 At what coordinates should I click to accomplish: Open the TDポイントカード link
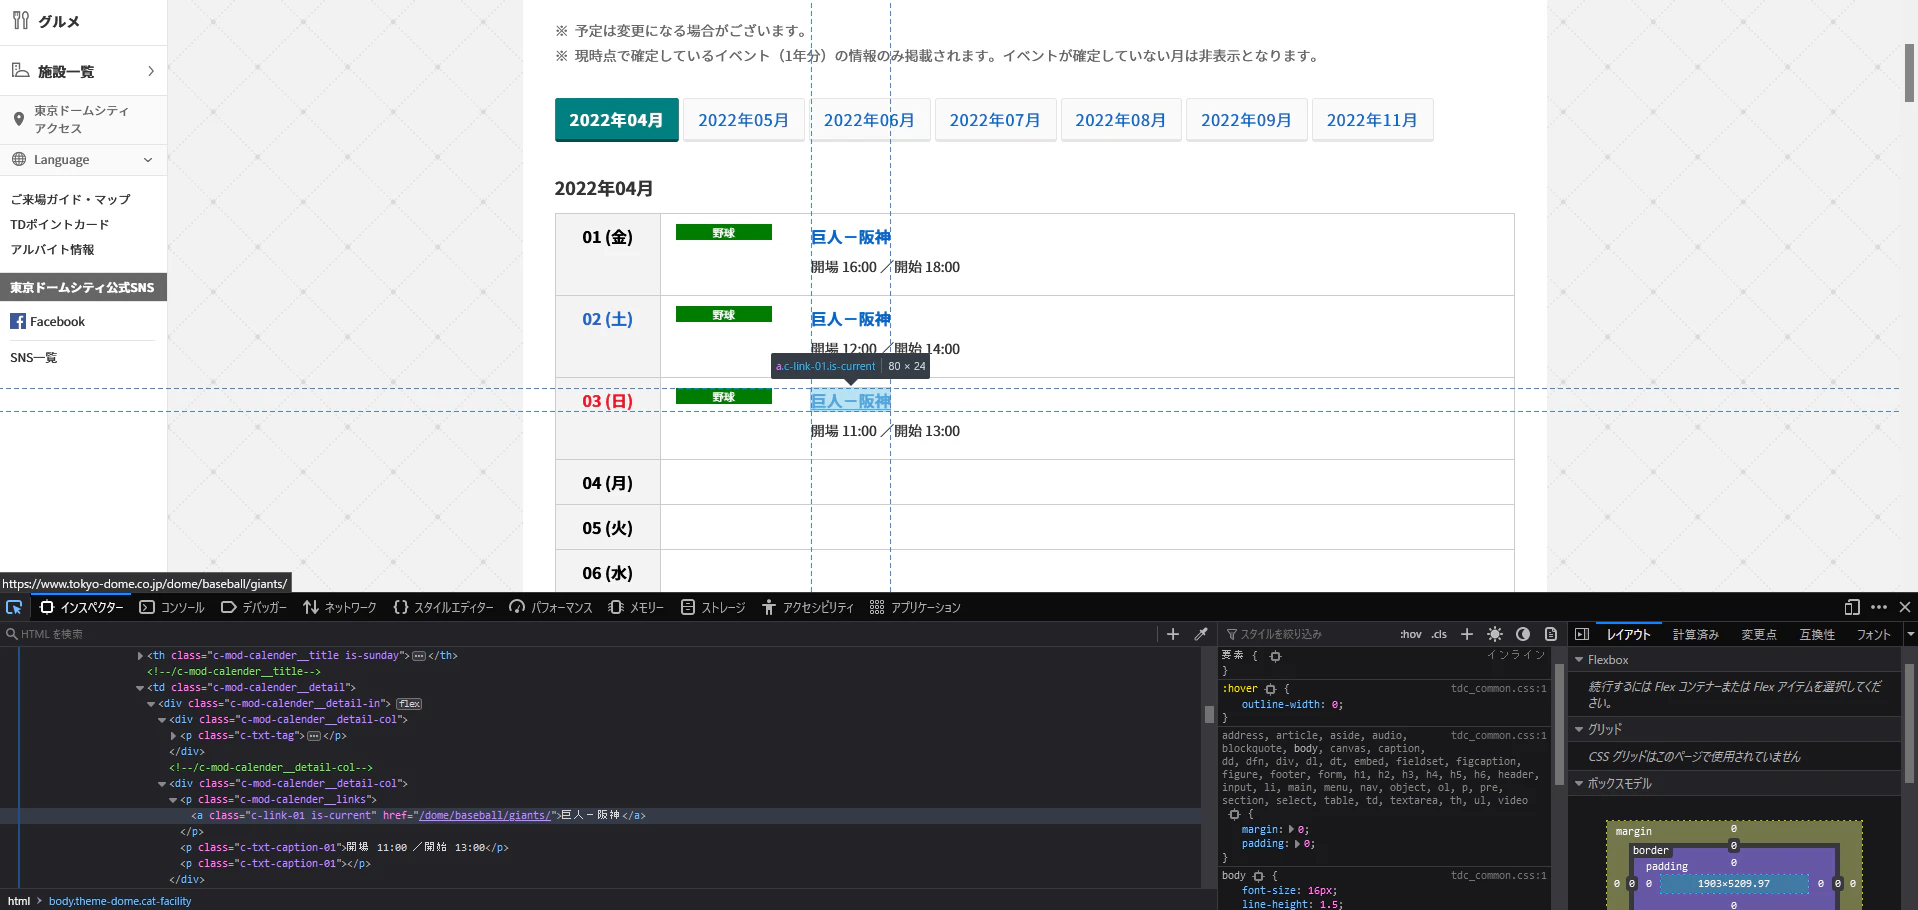(60, 224)
